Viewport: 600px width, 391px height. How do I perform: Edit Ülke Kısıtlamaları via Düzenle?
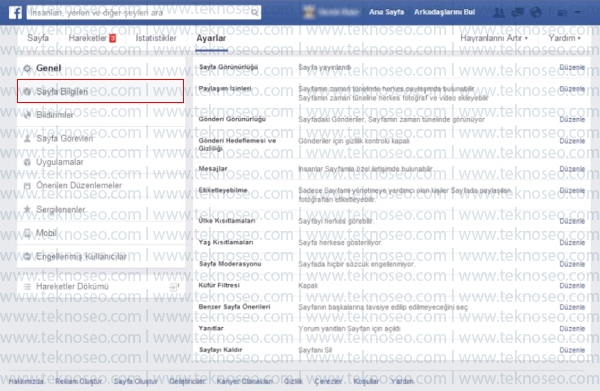coord(572,221)
